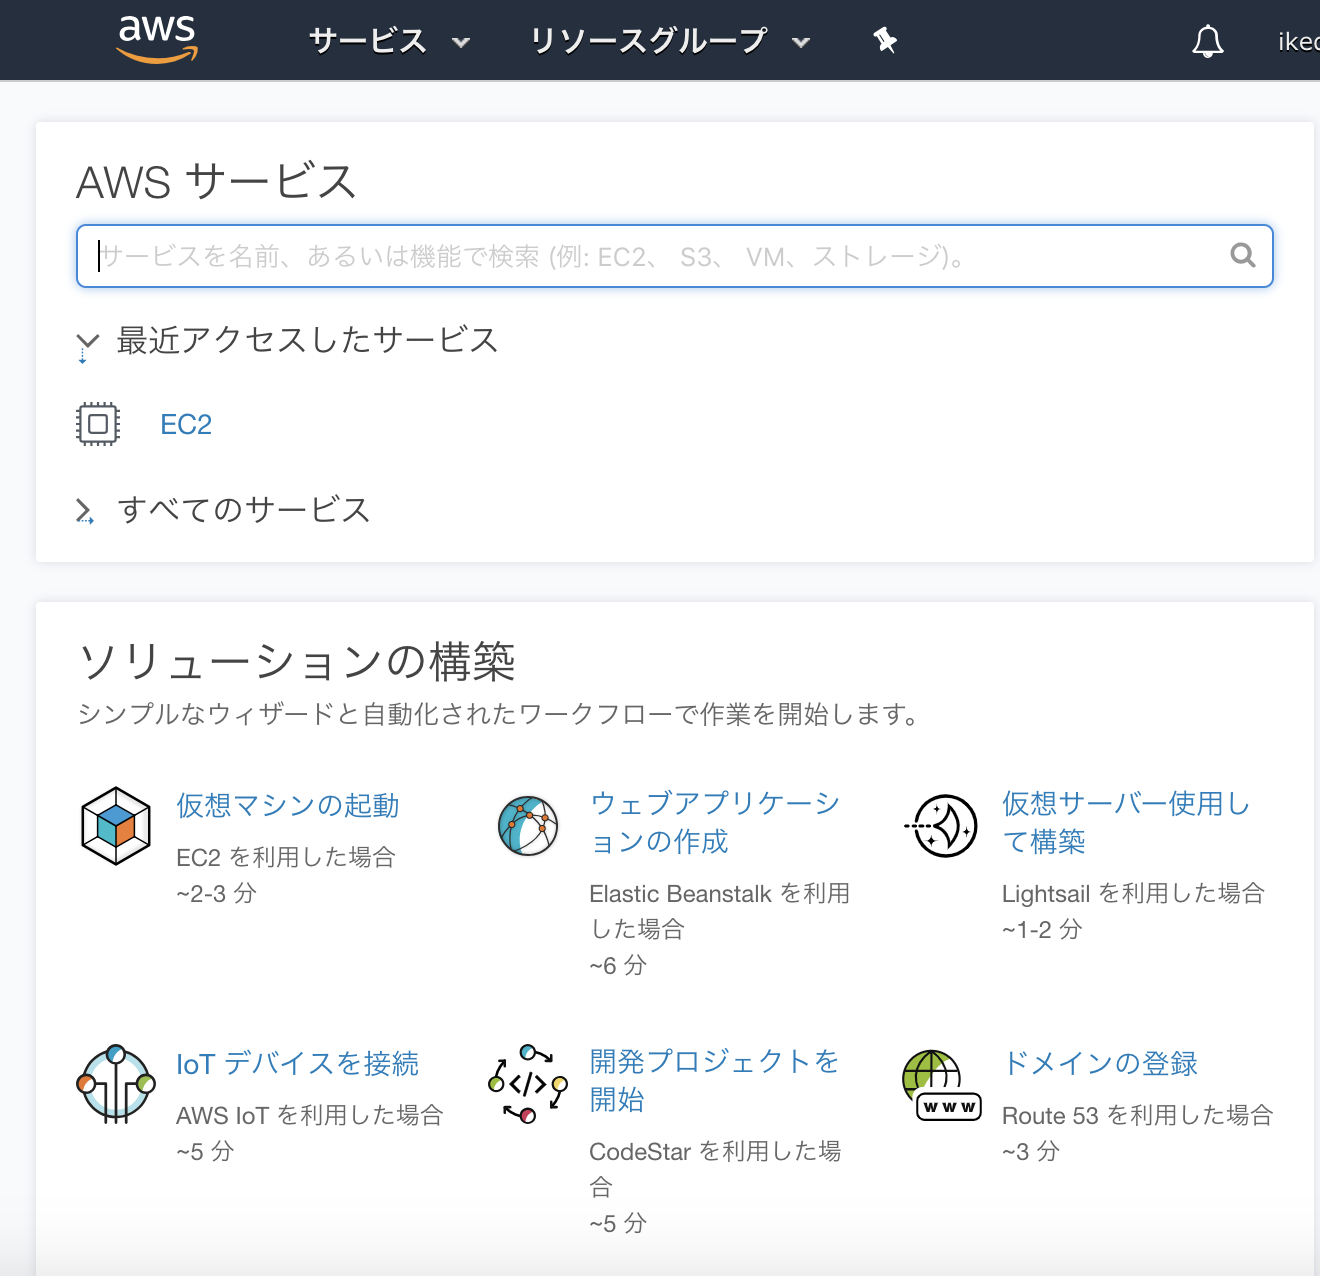
Task: Open 仮想サーバー使用して構築 link
Action: 1126,822
